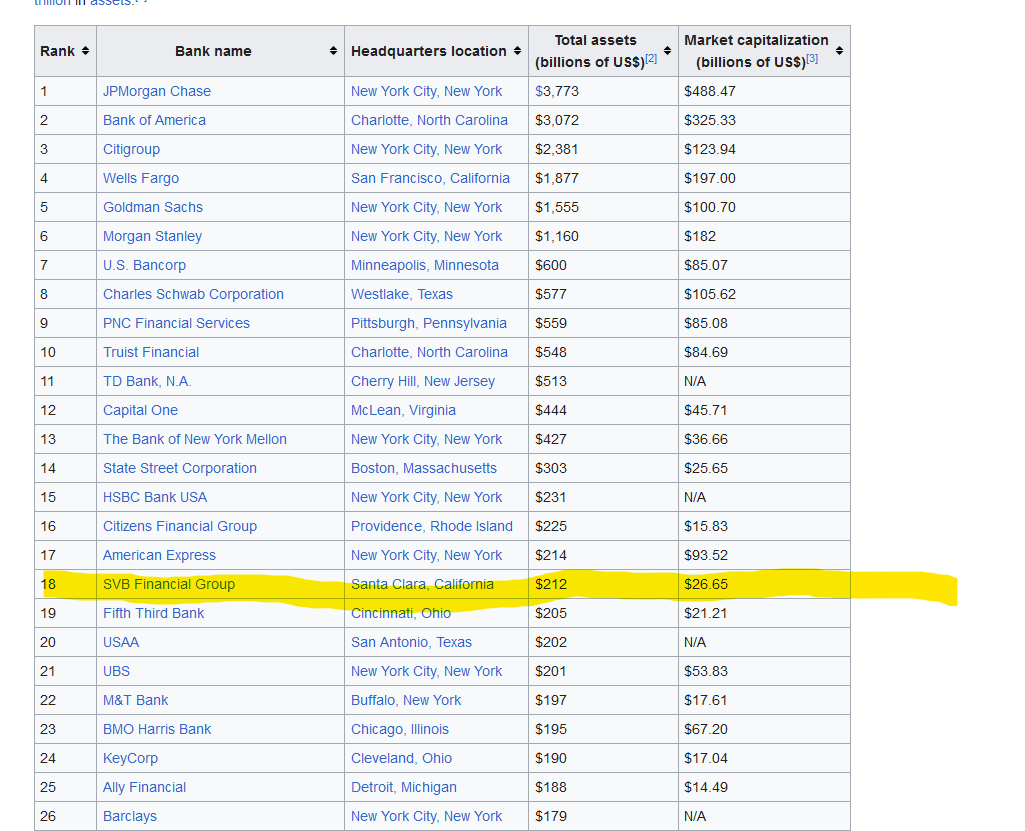Sort by Total assets arrows
The width and height of the screenshot is (1025, 831).
click(667, 51)
